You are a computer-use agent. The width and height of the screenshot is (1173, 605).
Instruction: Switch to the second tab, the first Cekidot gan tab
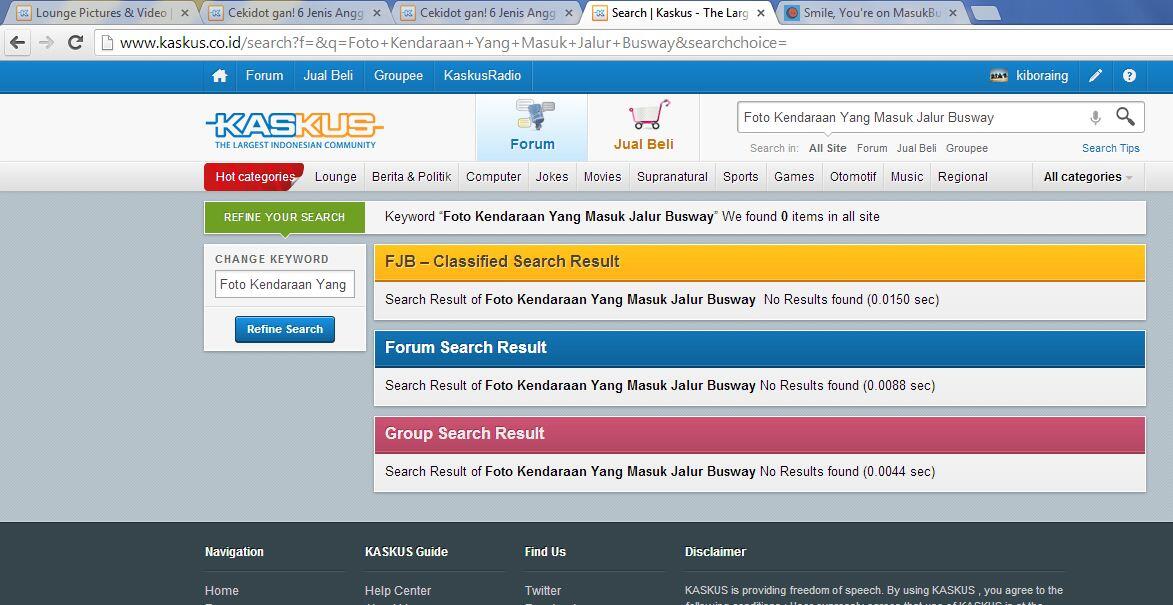coord(293,13)
